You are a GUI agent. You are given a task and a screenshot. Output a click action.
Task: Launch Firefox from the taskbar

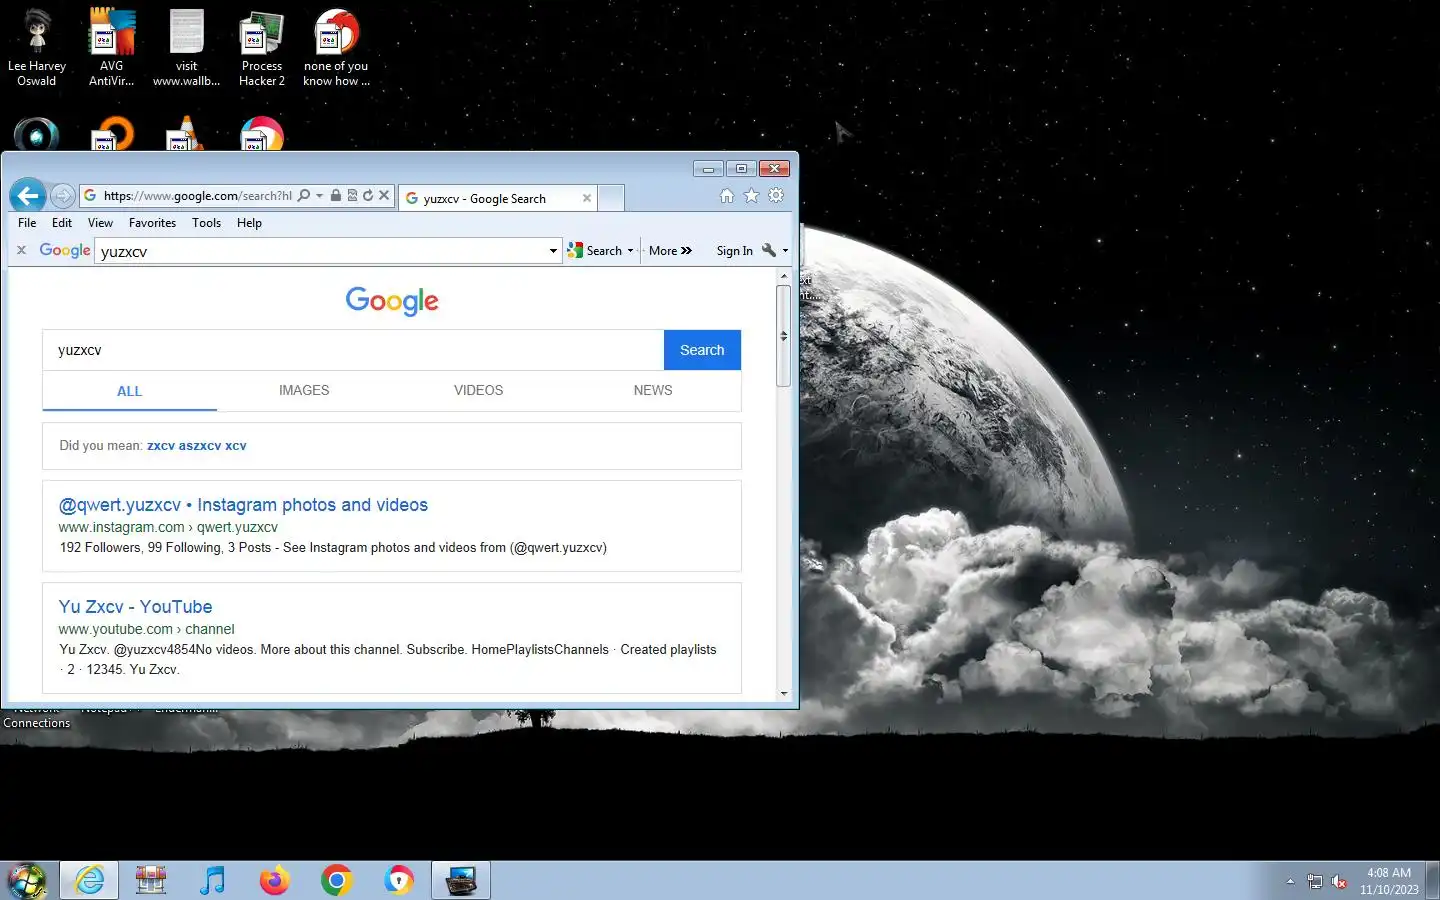click(274, 880)
